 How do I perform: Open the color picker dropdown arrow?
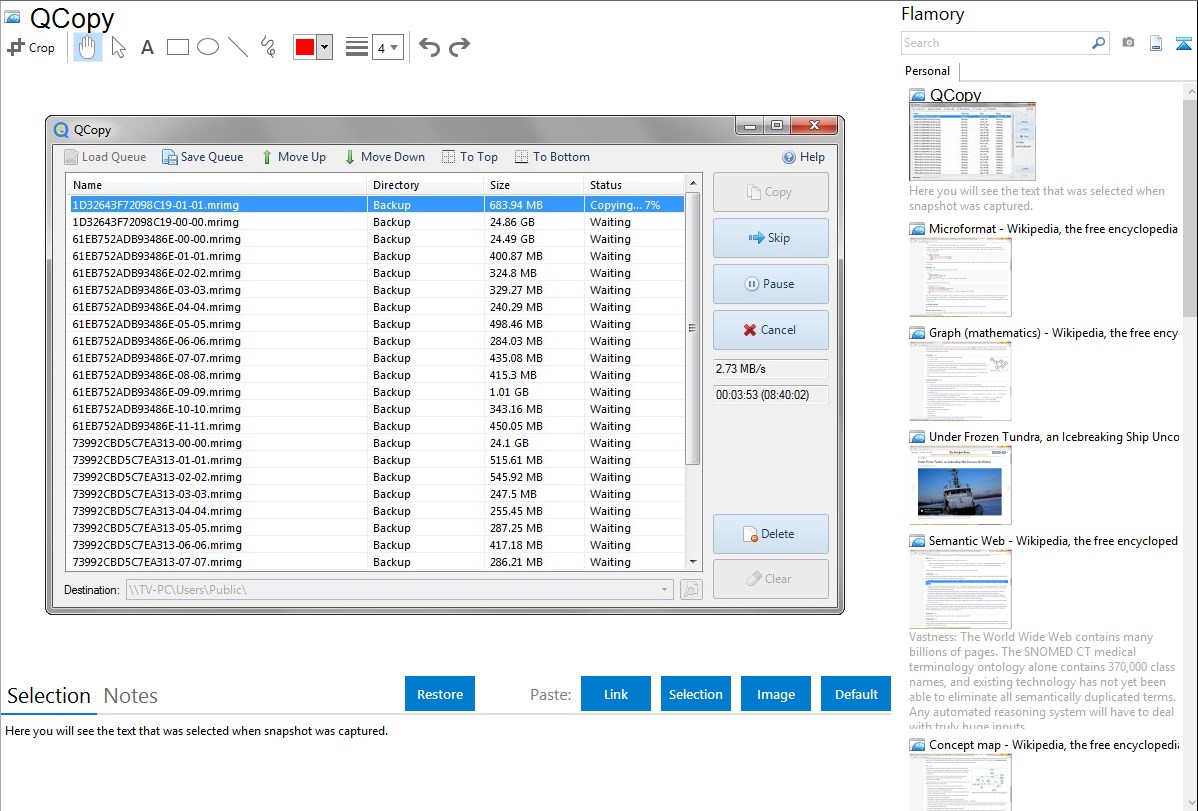[x=325, y=47]
